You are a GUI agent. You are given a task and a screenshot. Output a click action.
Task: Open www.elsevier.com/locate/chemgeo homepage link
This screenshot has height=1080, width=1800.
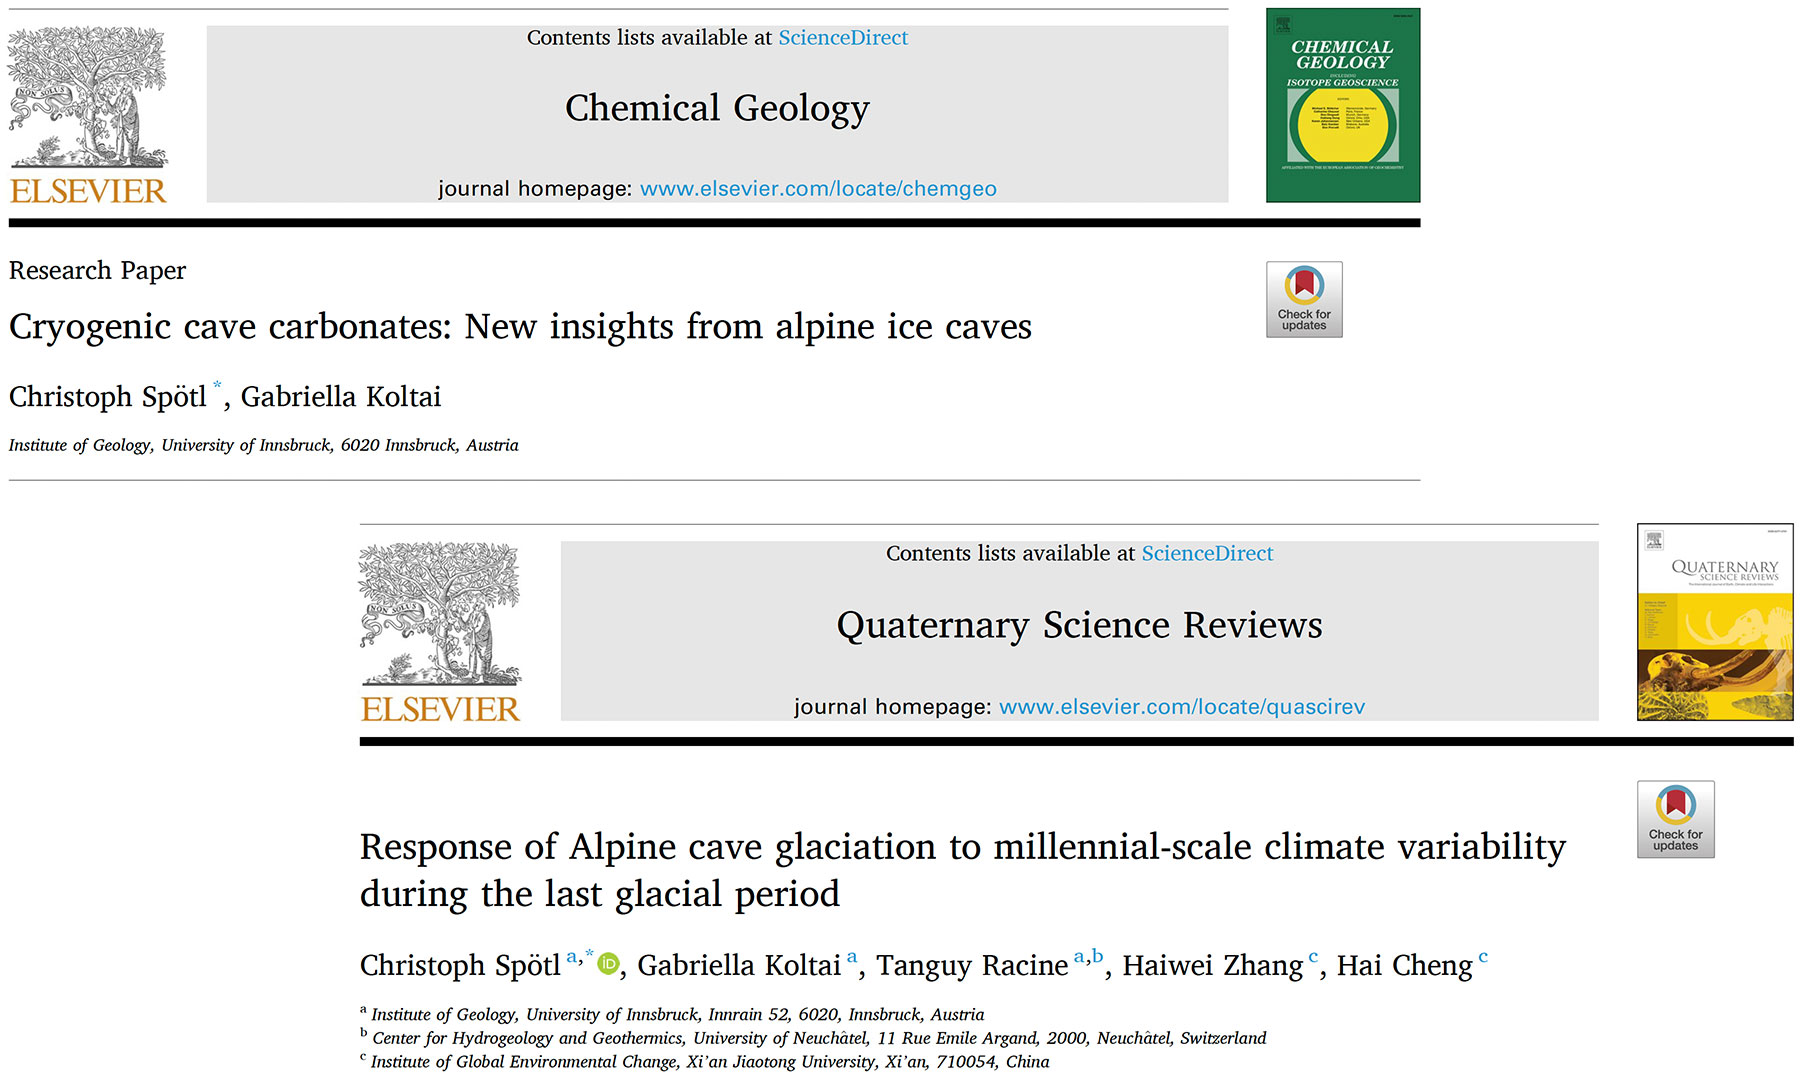tap(818, 189)
